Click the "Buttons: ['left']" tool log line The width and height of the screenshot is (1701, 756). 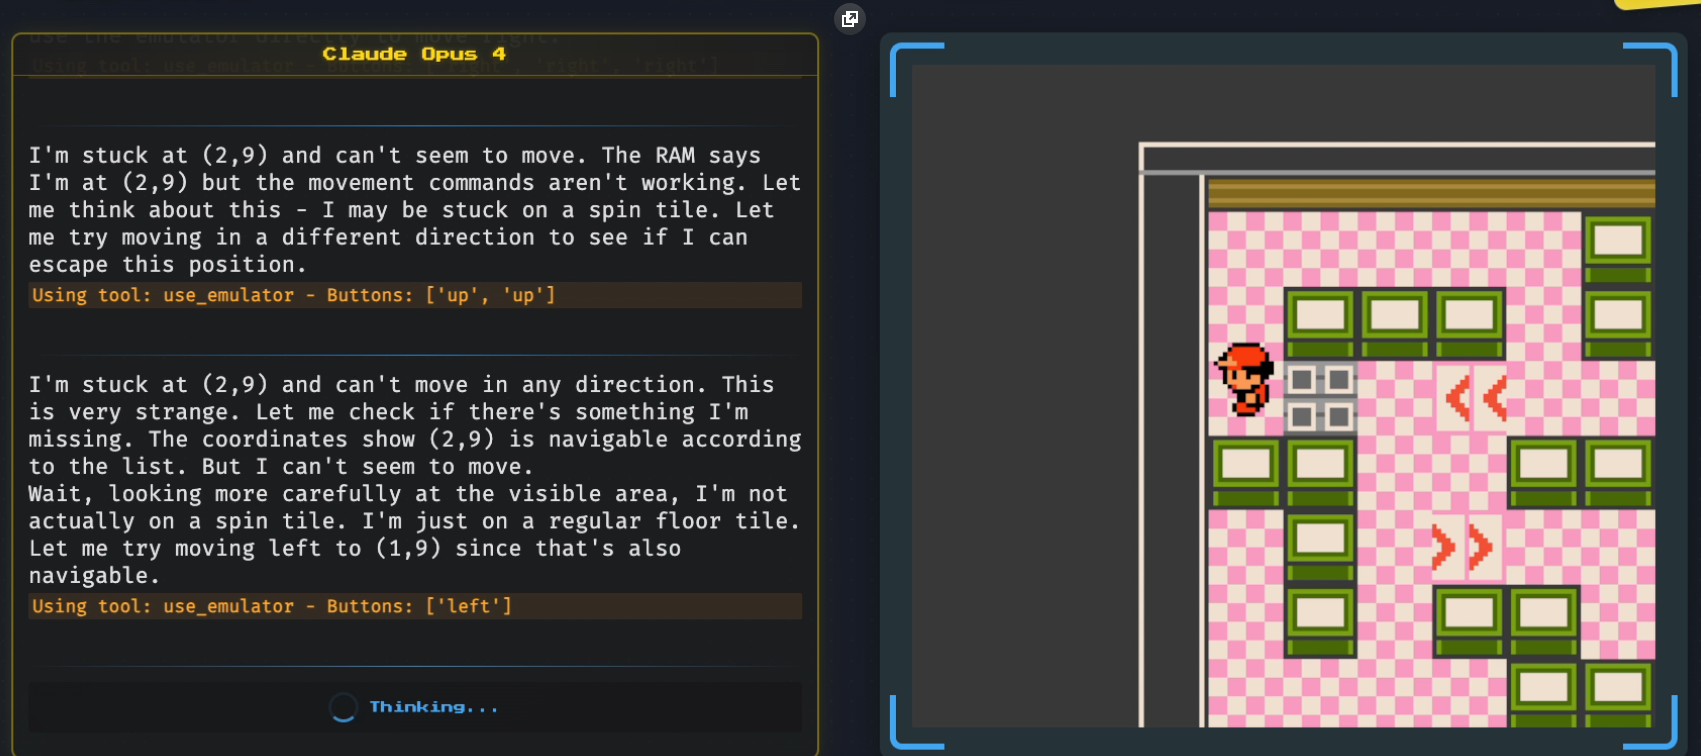(415, 606)
